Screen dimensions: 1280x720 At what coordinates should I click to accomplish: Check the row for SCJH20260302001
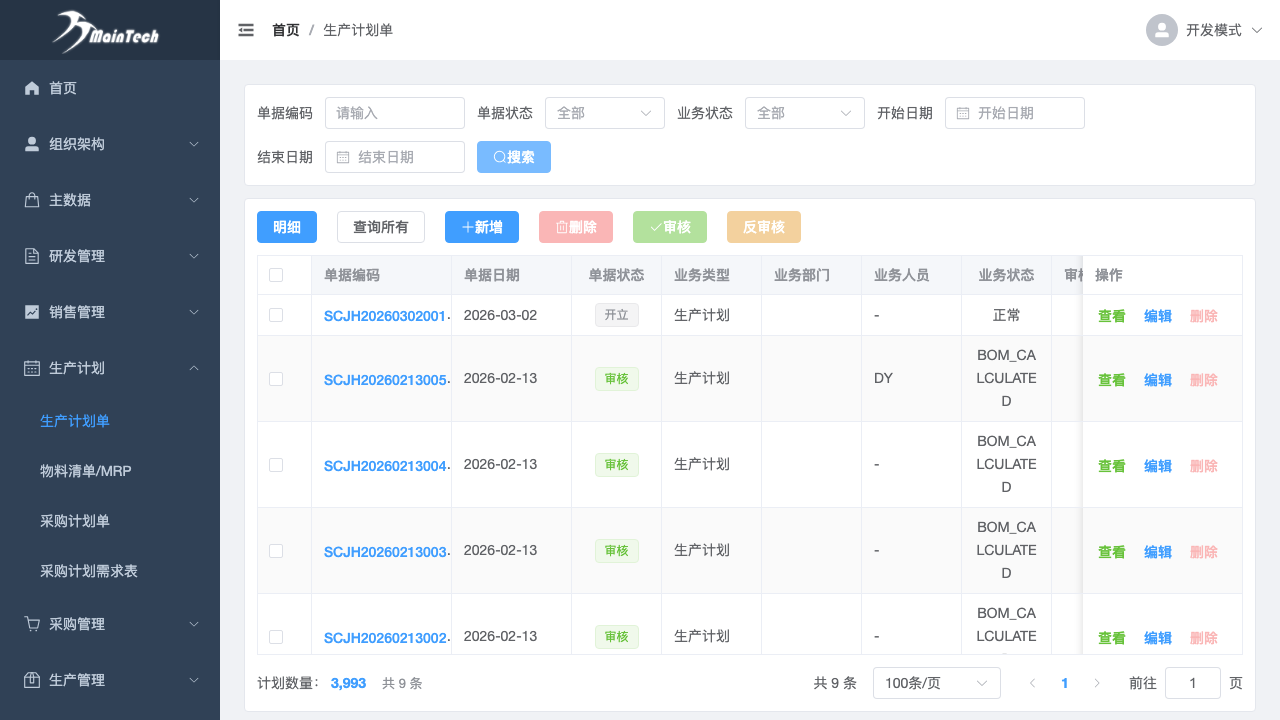pos(276,315)
